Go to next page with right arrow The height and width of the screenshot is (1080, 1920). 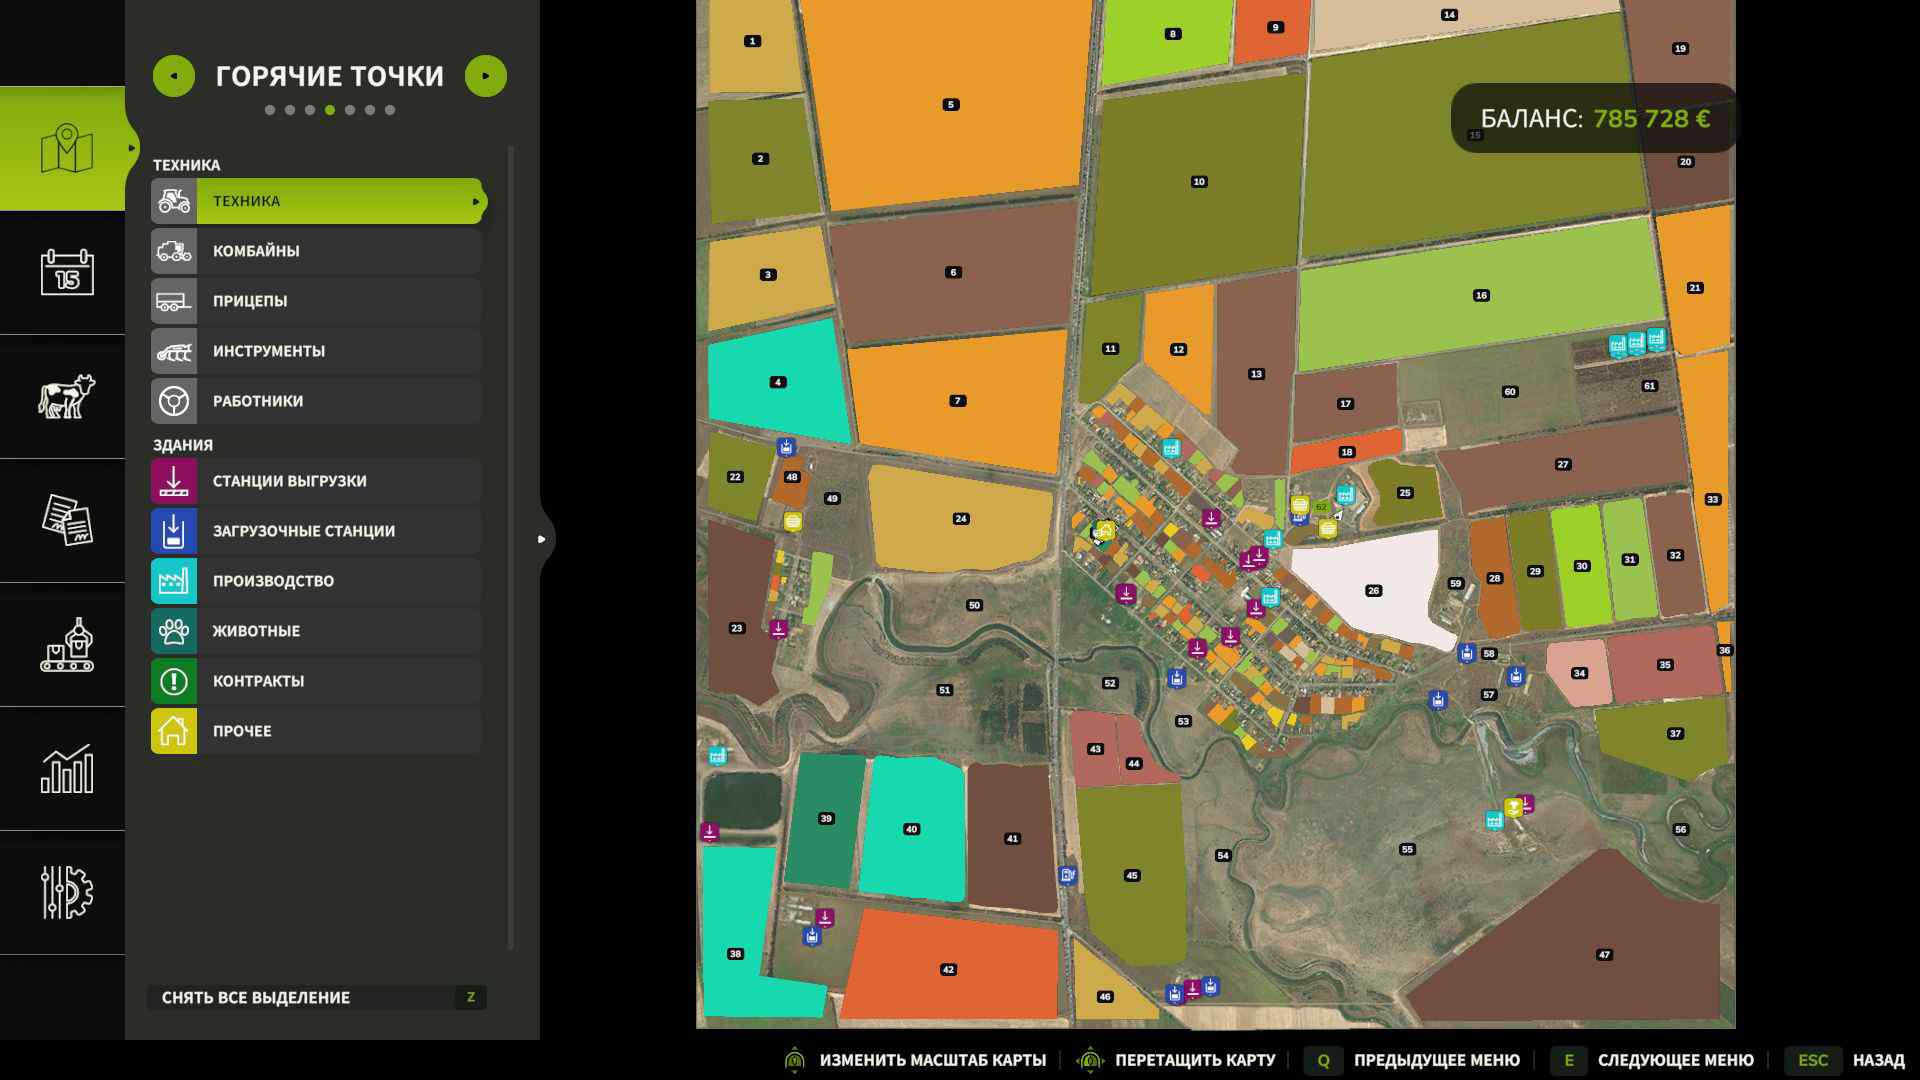486,76
